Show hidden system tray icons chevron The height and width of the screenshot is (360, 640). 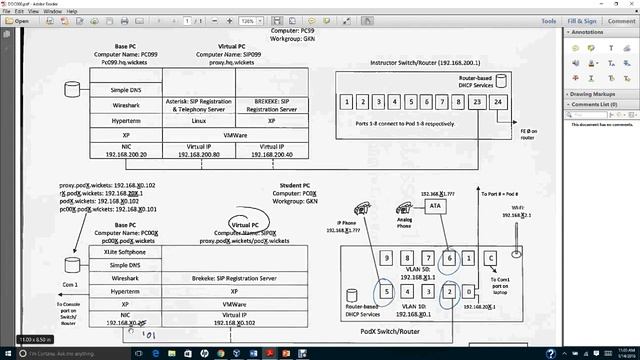[x=564, y=353]
